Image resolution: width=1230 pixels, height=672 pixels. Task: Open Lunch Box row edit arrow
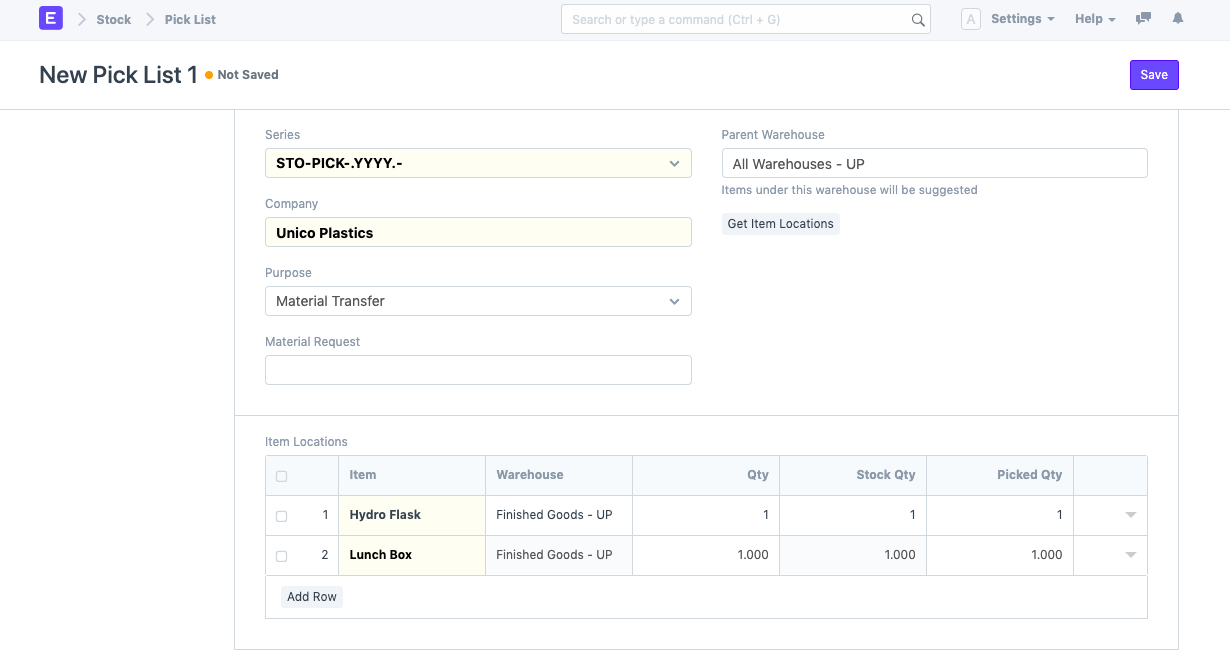(1130, 555)
